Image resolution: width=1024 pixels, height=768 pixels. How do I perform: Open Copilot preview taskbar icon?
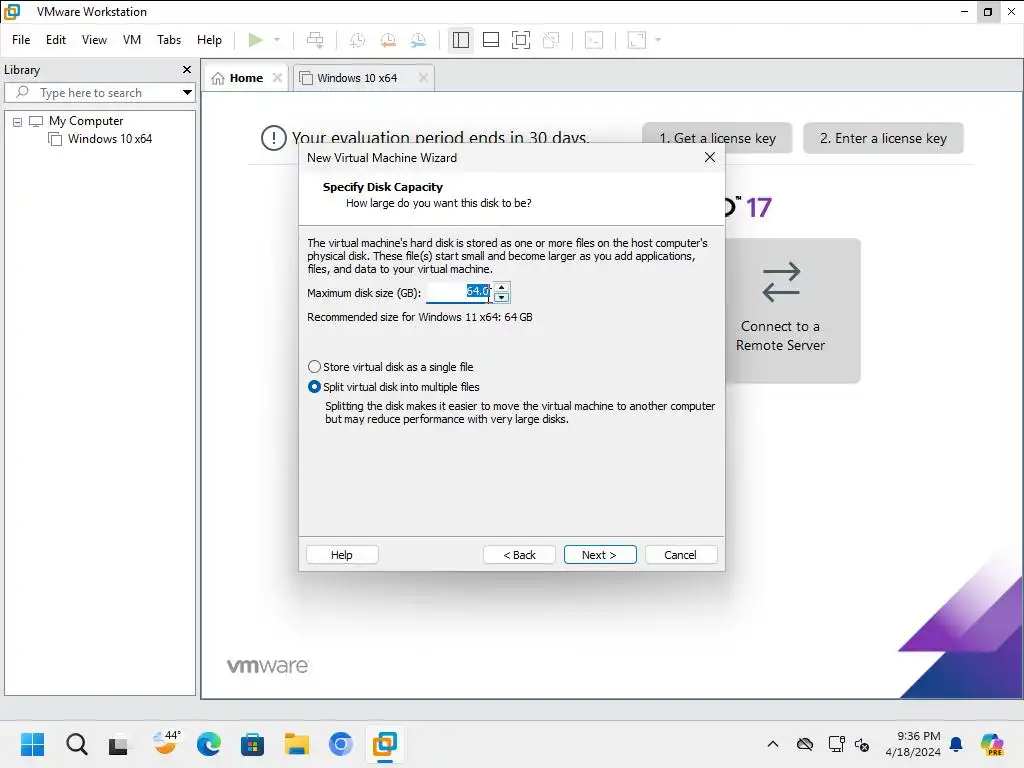[x=992, y=744]
